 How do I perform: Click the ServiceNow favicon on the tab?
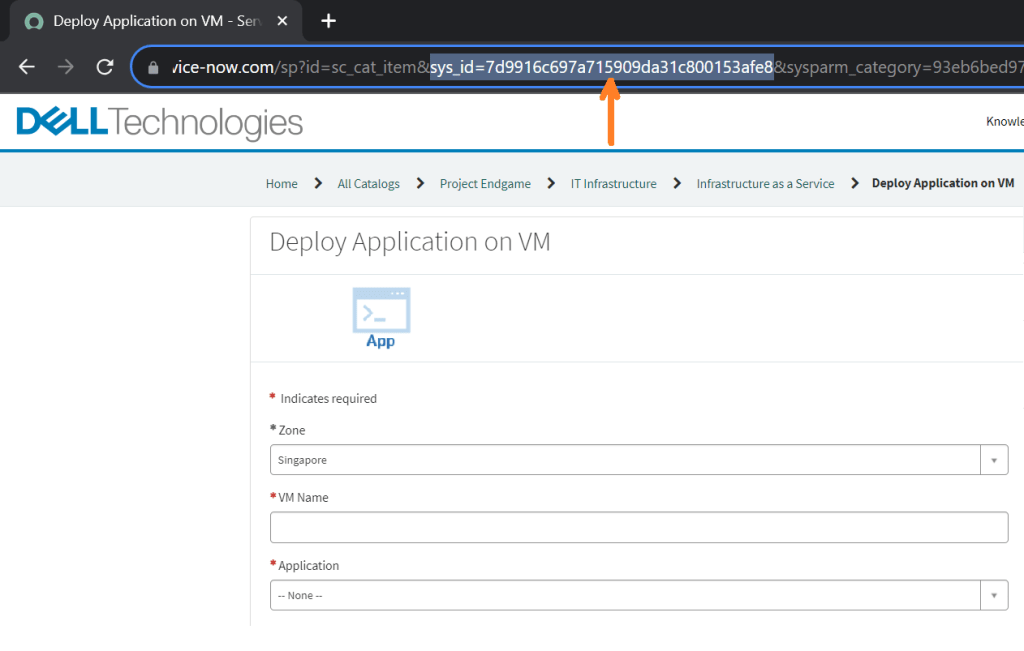point(34,21)
